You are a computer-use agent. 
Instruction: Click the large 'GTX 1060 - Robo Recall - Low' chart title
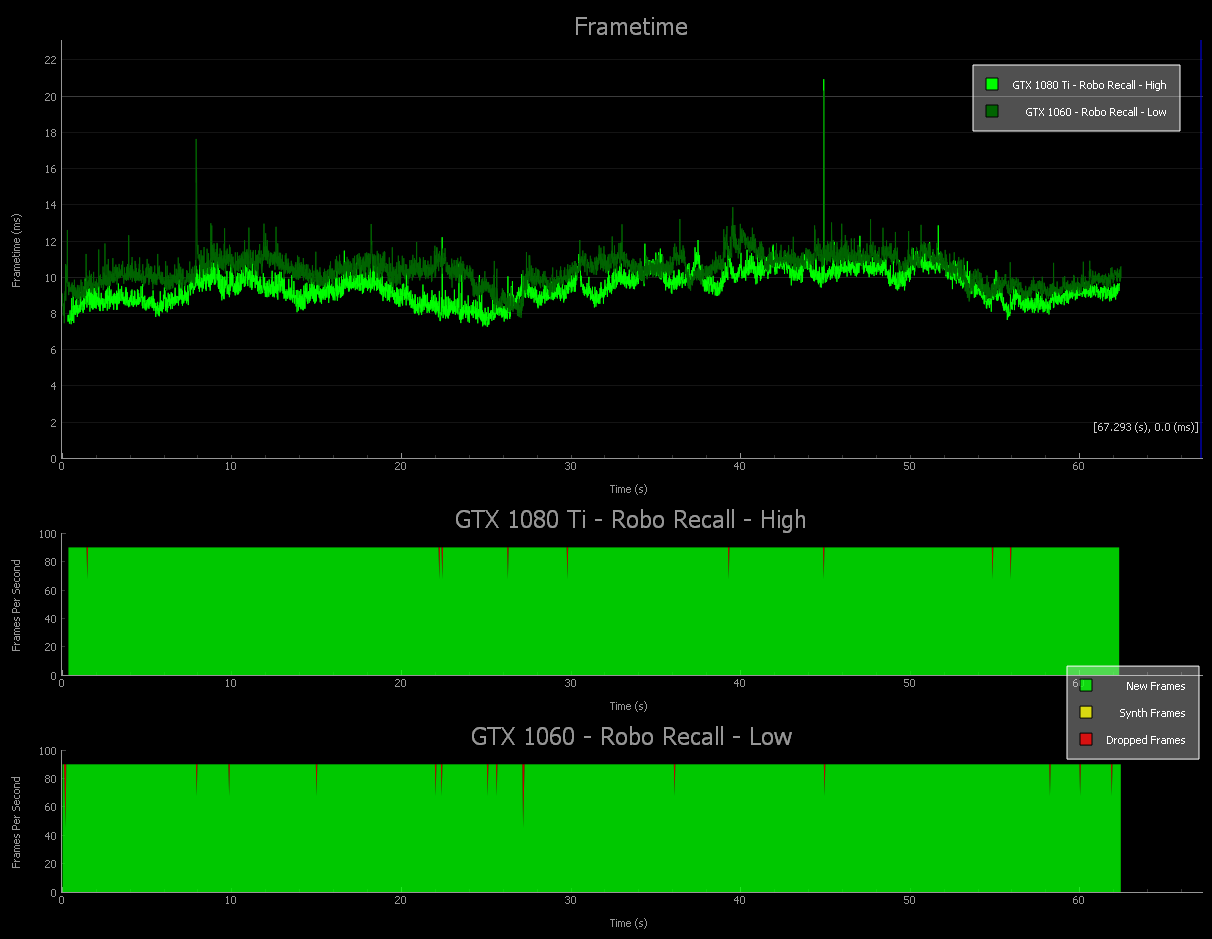click(x=631, y=737)
